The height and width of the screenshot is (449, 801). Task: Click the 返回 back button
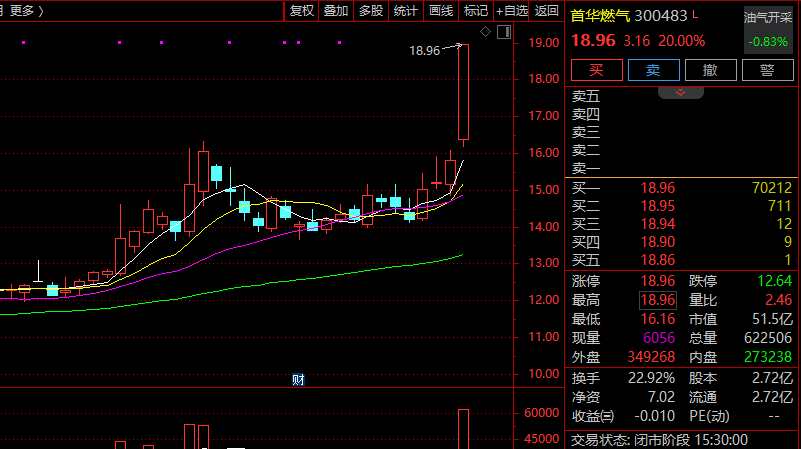[x=547, y=11]
